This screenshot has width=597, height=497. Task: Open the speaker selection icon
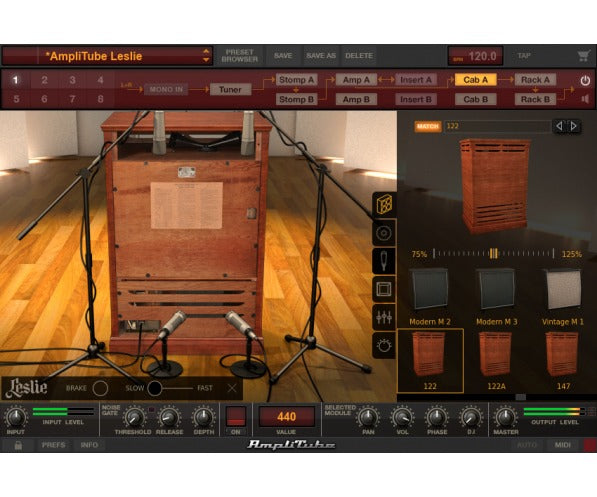(x=384, y=233)
